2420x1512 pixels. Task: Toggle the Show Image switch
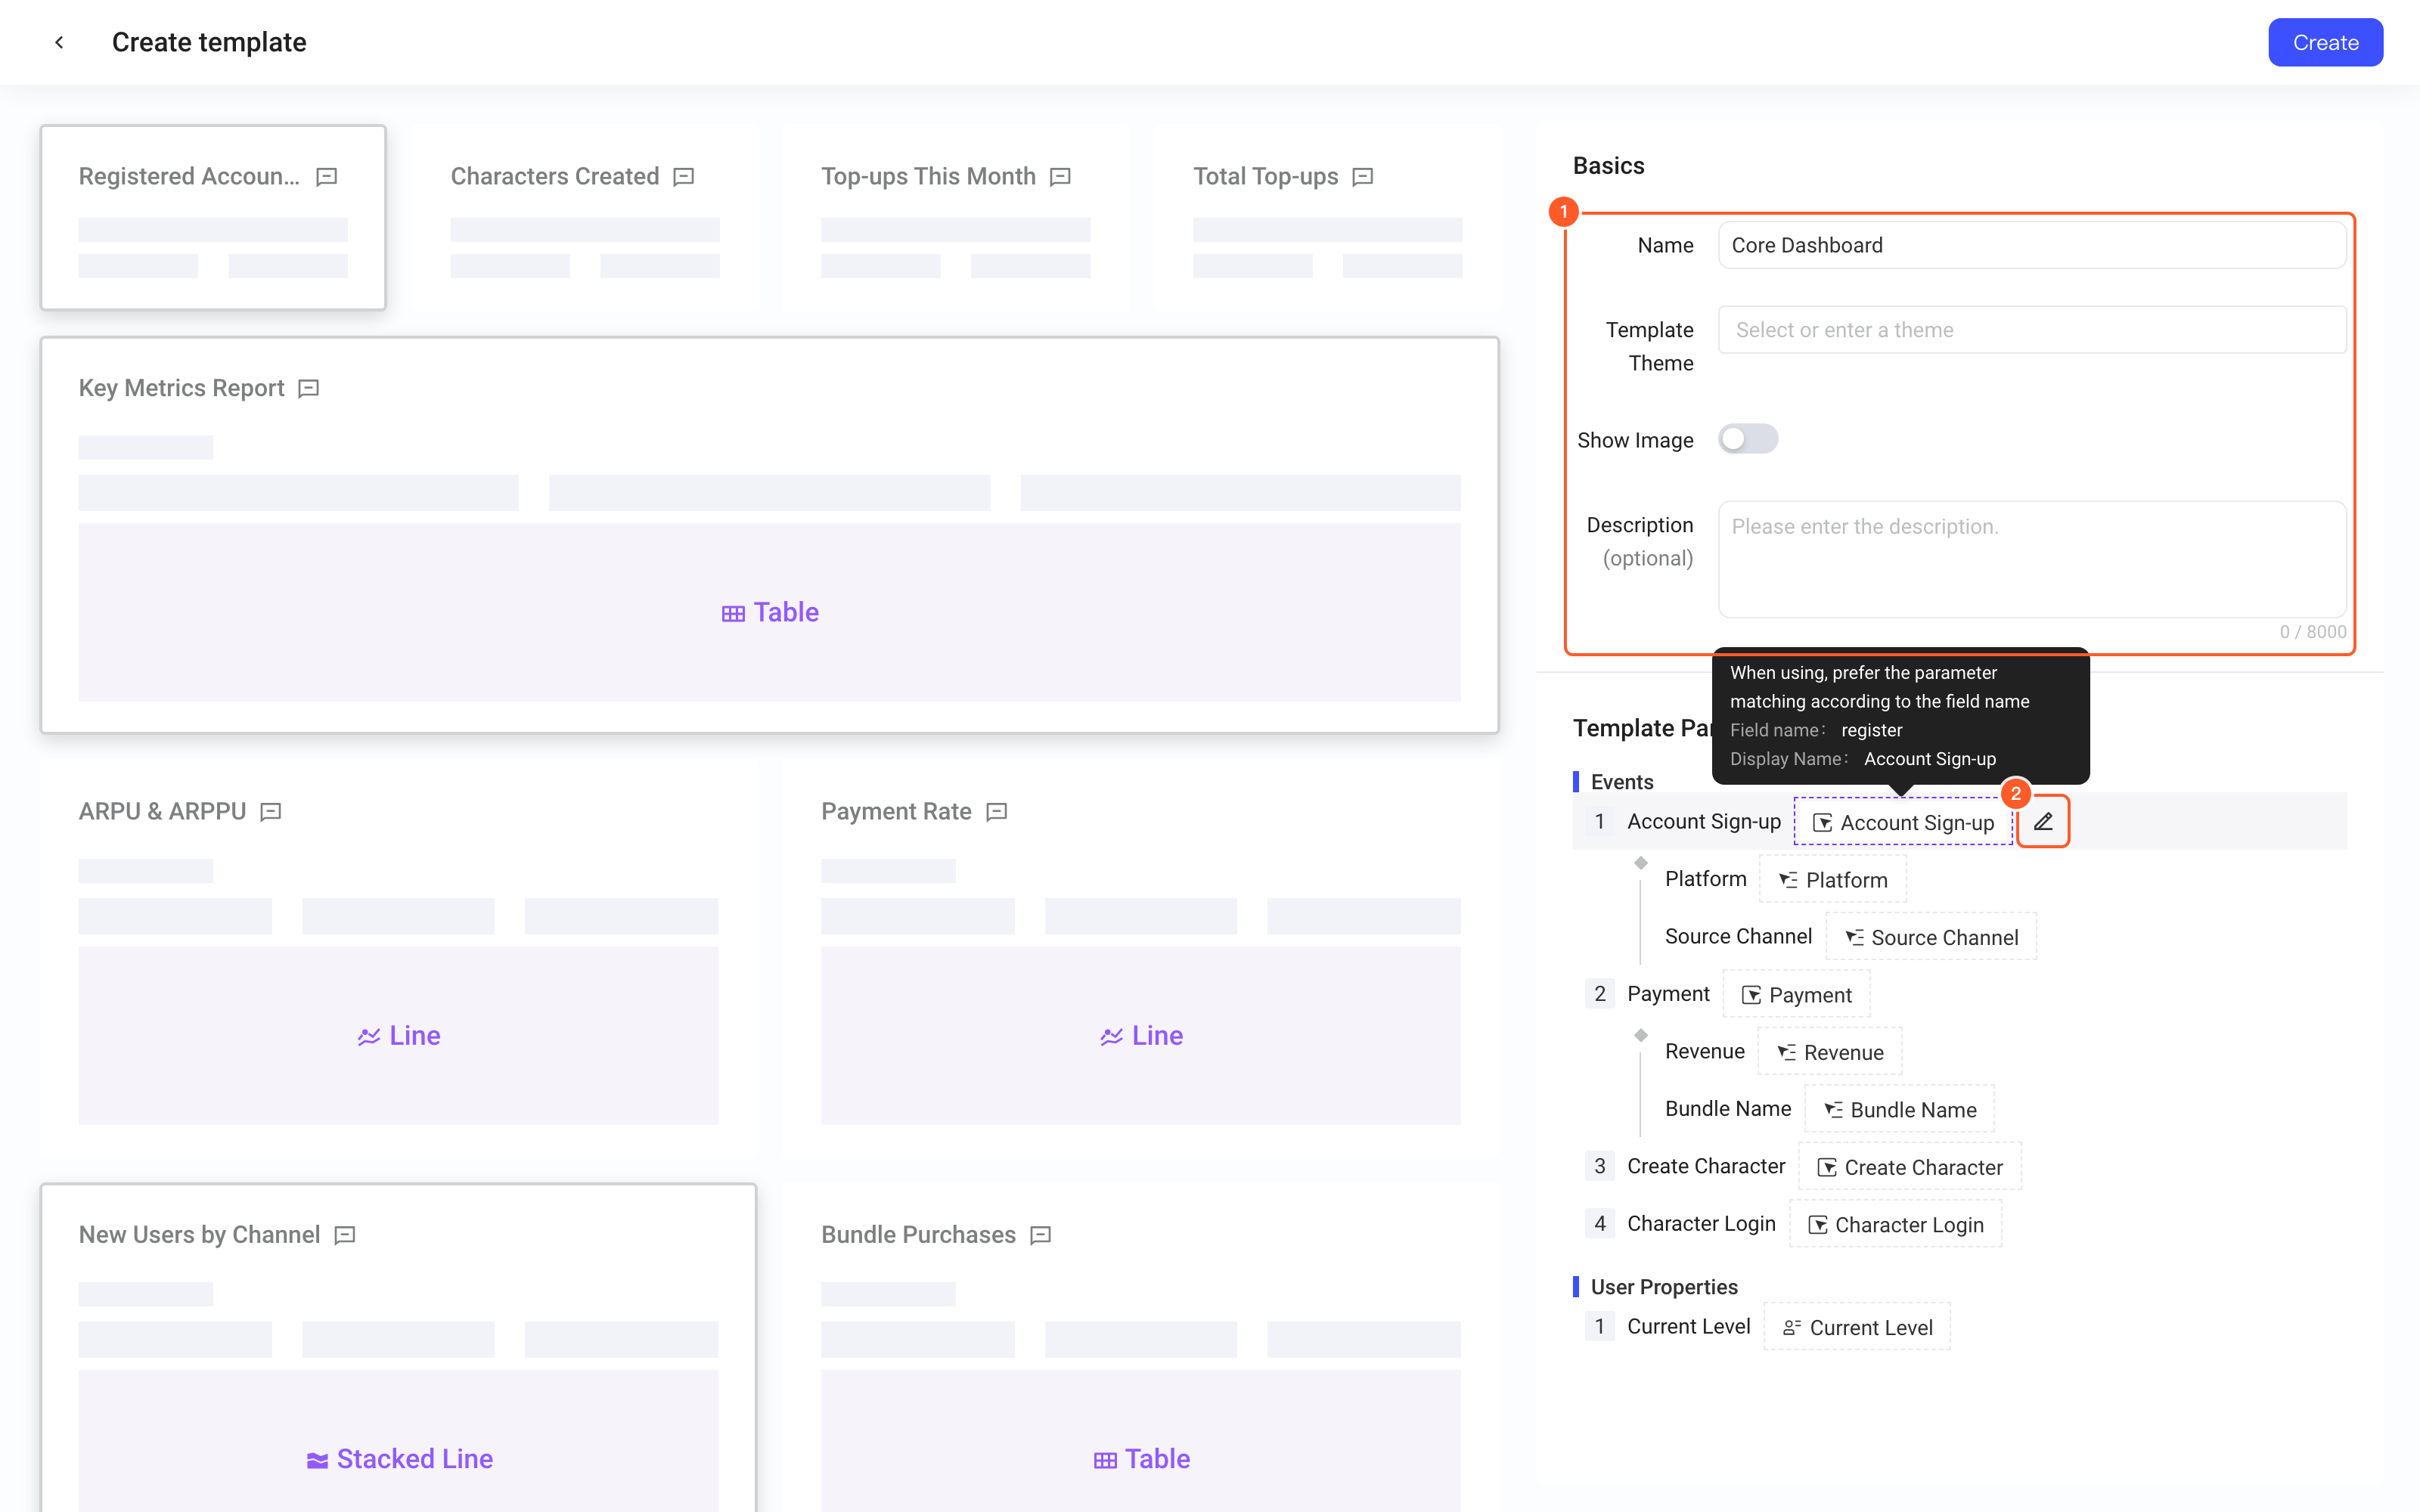(1748, 439)
